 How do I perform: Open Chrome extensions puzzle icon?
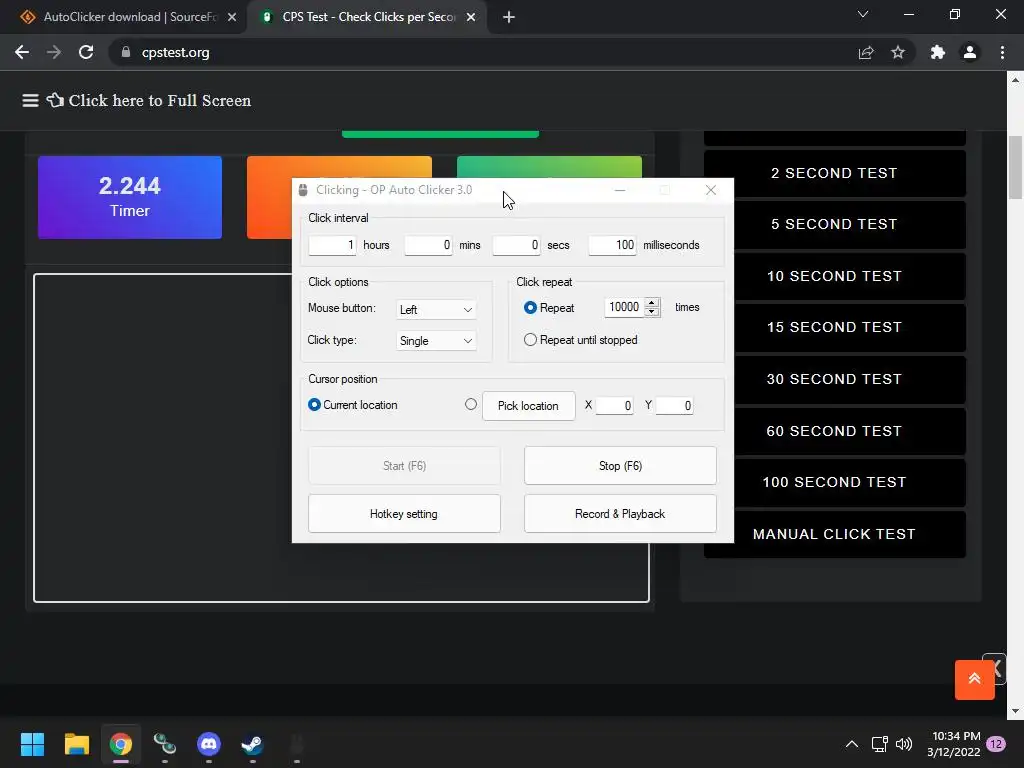(938, 52)
